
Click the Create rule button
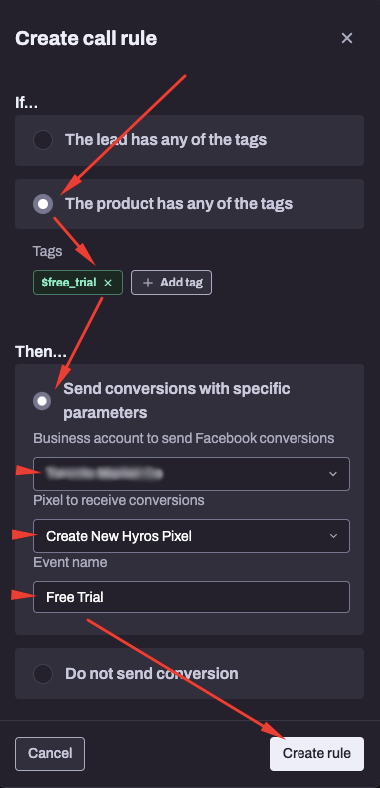[317, 754]
